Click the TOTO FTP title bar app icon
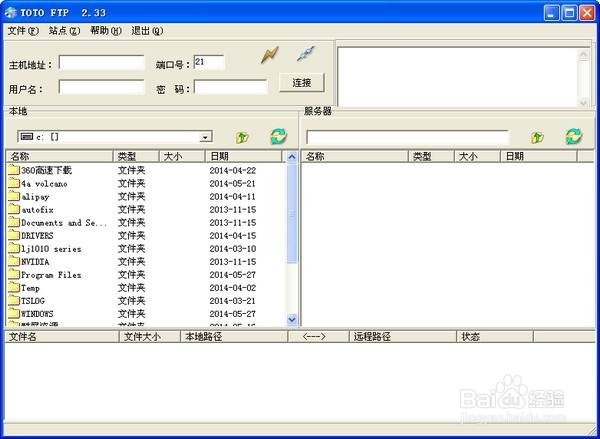This screenshot has width=600, height=439. pos(10,13)
